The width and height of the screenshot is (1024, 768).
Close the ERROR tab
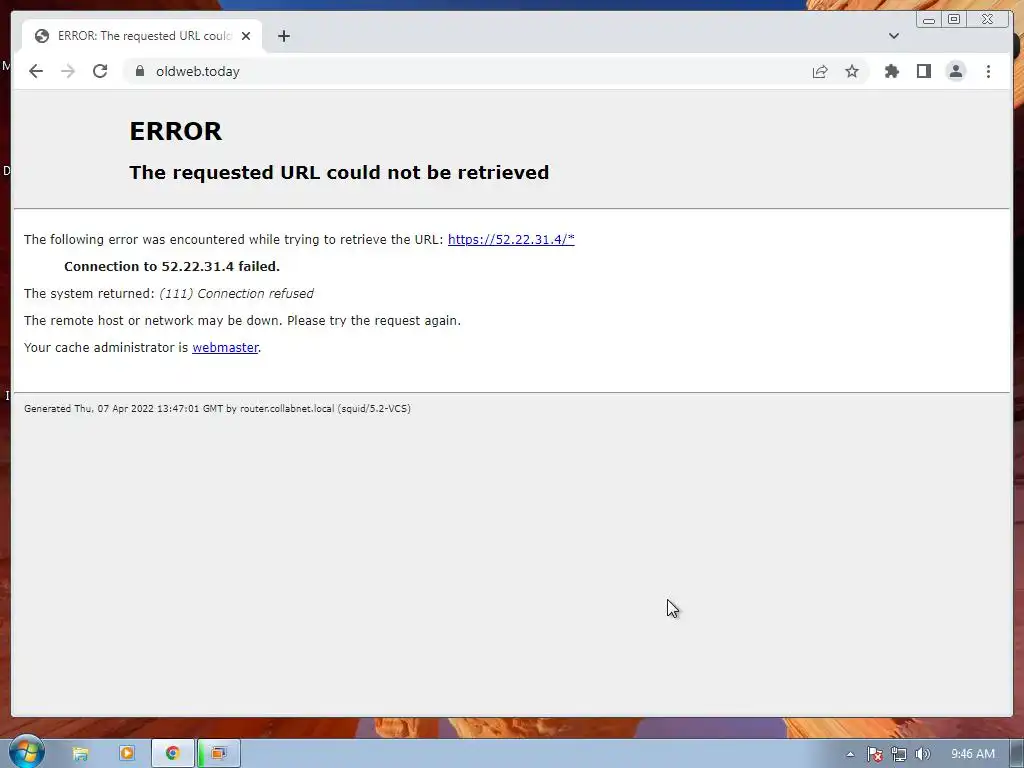(246, 36)
